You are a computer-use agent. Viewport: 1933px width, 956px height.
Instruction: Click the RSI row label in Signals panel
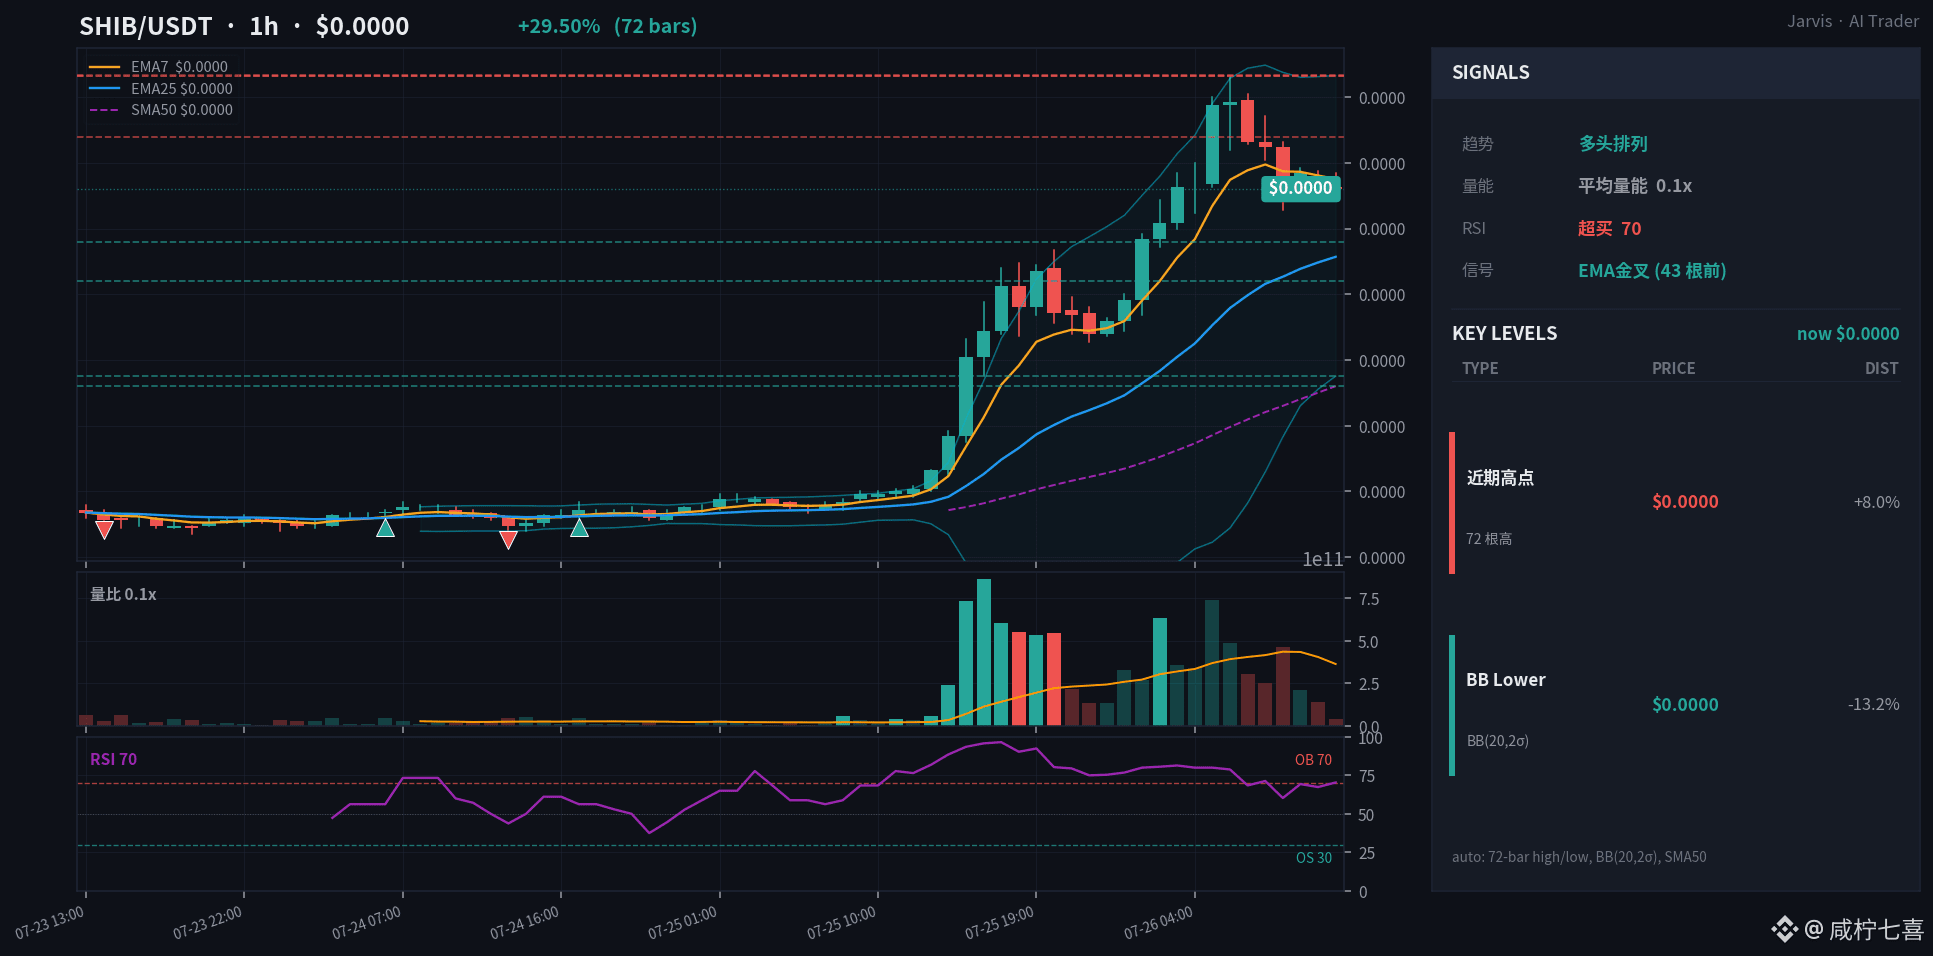[1474, 228]
